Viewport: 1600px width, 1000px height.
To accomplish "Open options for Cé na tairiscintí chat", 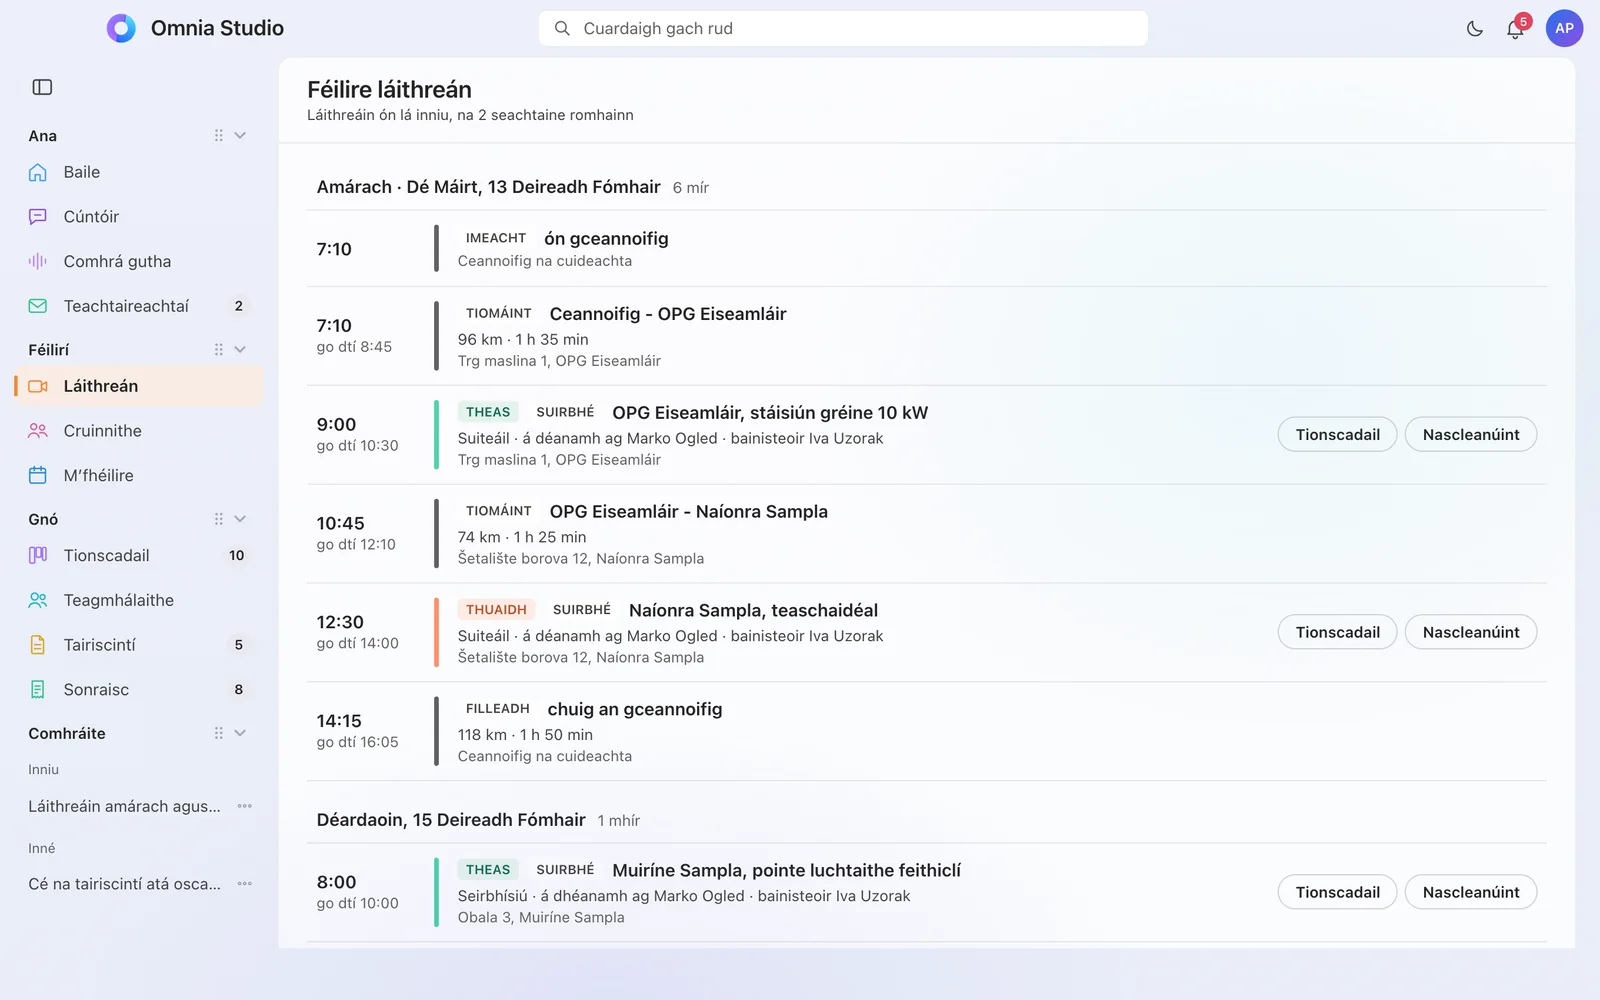I will pos(245,884).
